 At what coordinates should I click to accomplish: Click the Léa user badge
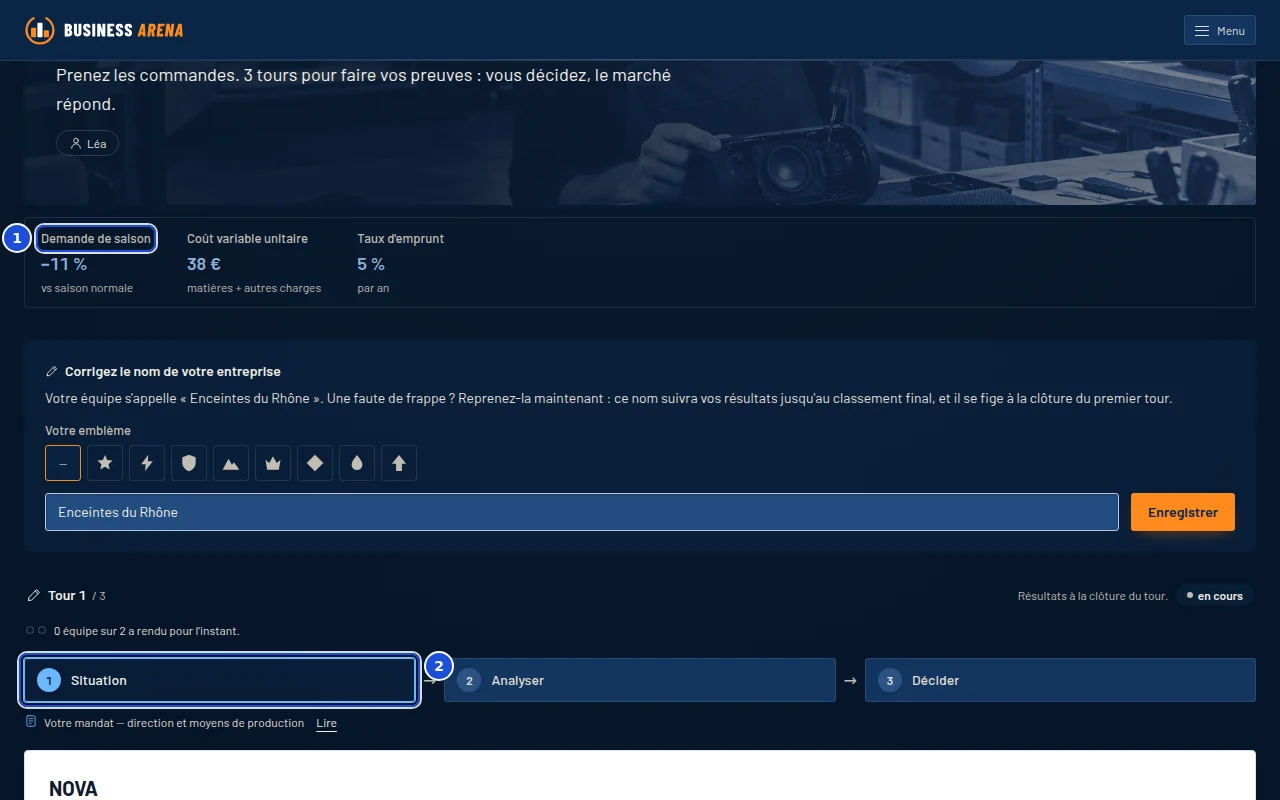click(88, 144)
